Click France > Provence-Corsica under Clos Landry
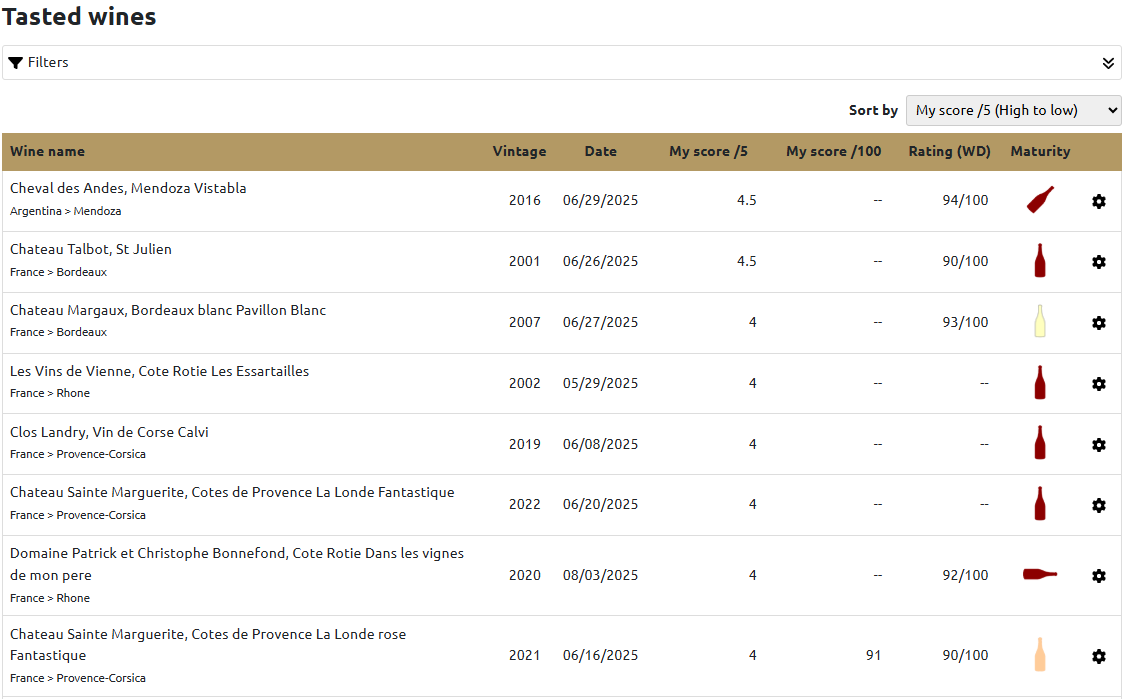Image resolution: width=1125 pixels, height=699 pixels. click(x=77, y=454)
